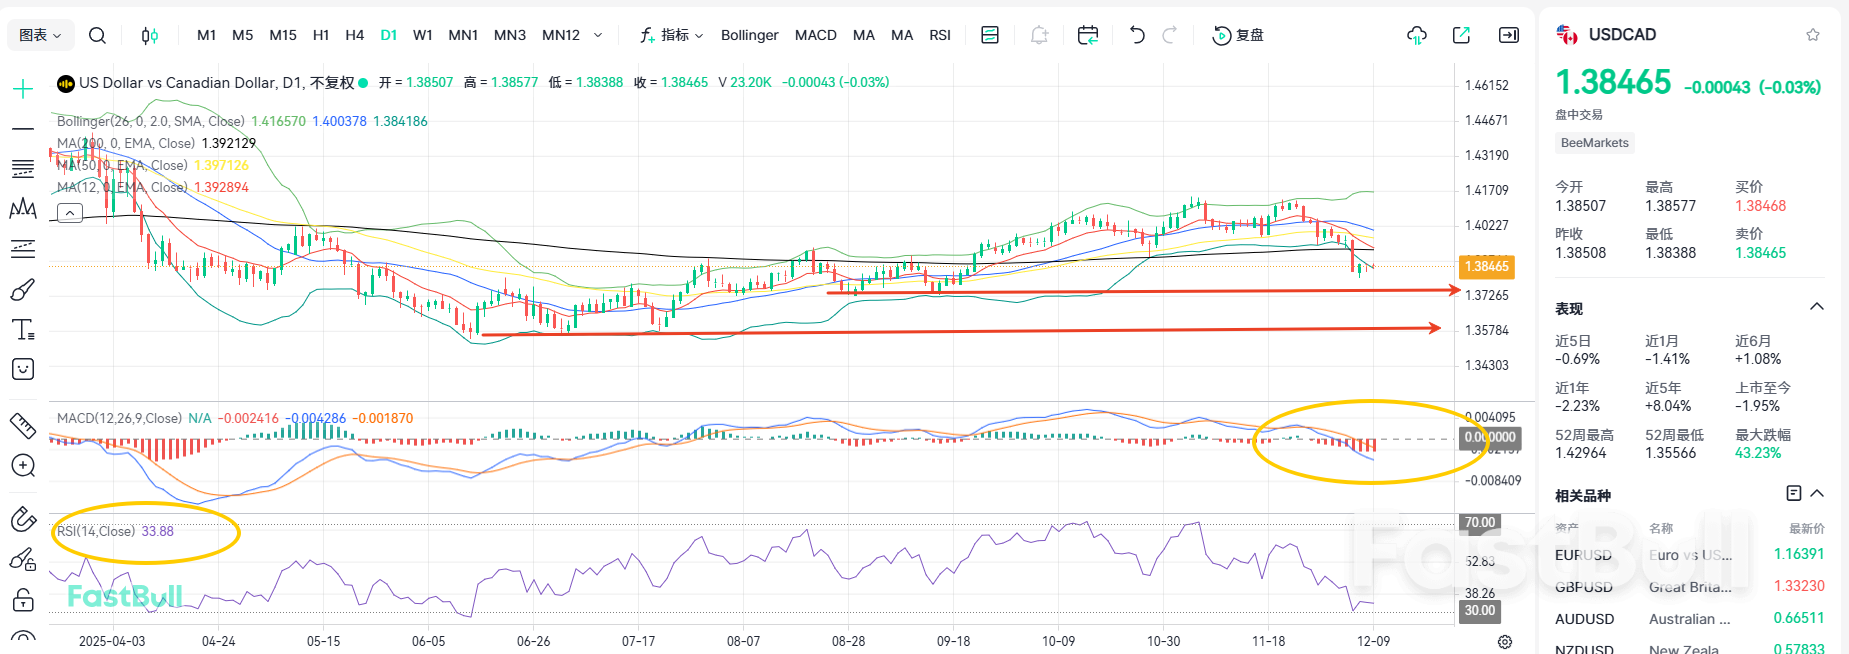Open AUDUSD in related instruments list

tap(1584, 619)
